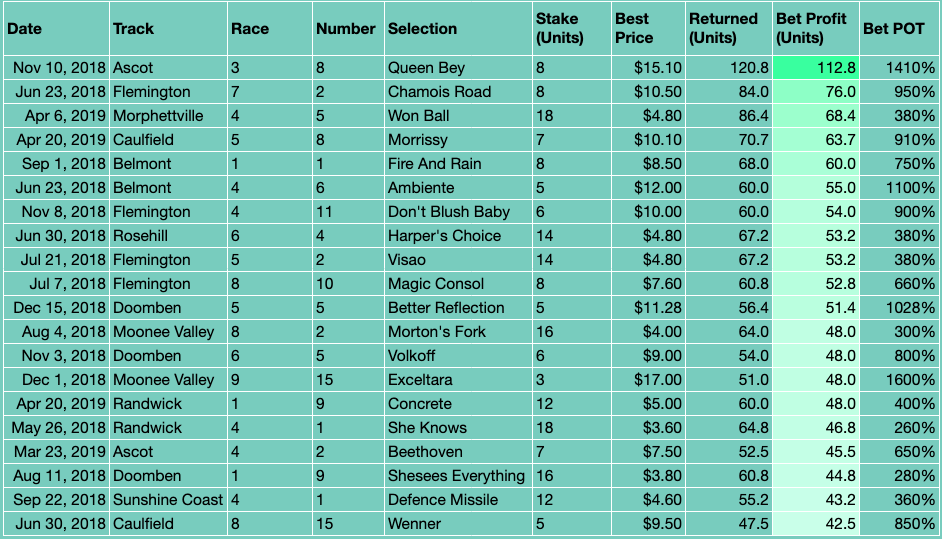Click the Wenner selection cell

[458, 524]
